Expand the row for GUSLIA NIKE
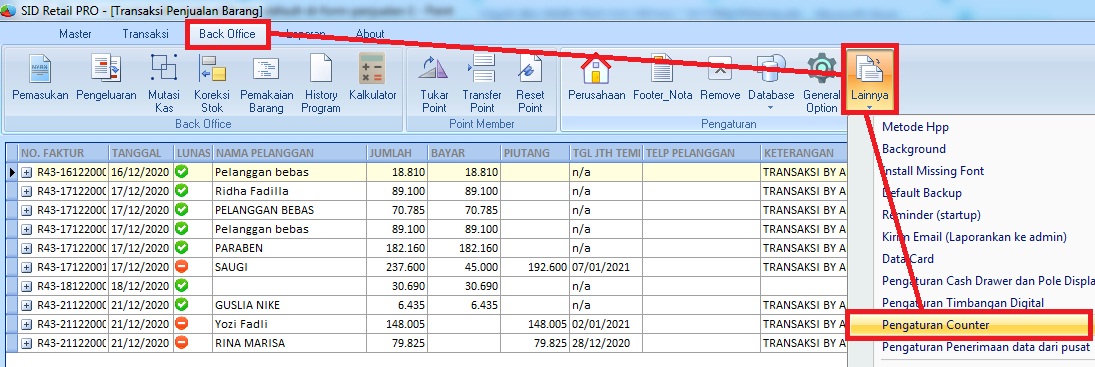Viewport: 1095px width, 367px height. 27,305
